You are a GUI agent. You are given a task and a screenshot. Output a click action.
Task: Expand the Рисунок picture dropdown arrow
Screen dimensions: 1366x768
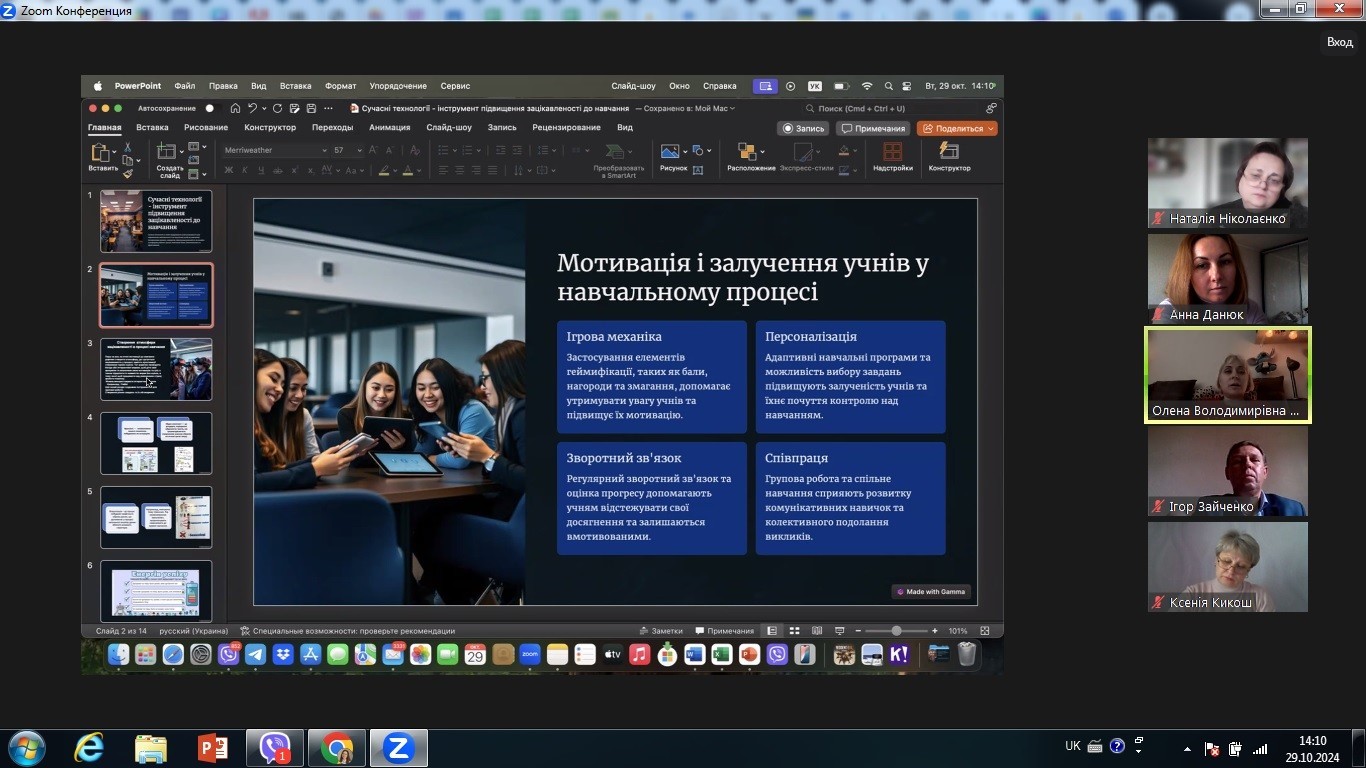[x=683, y=151]
